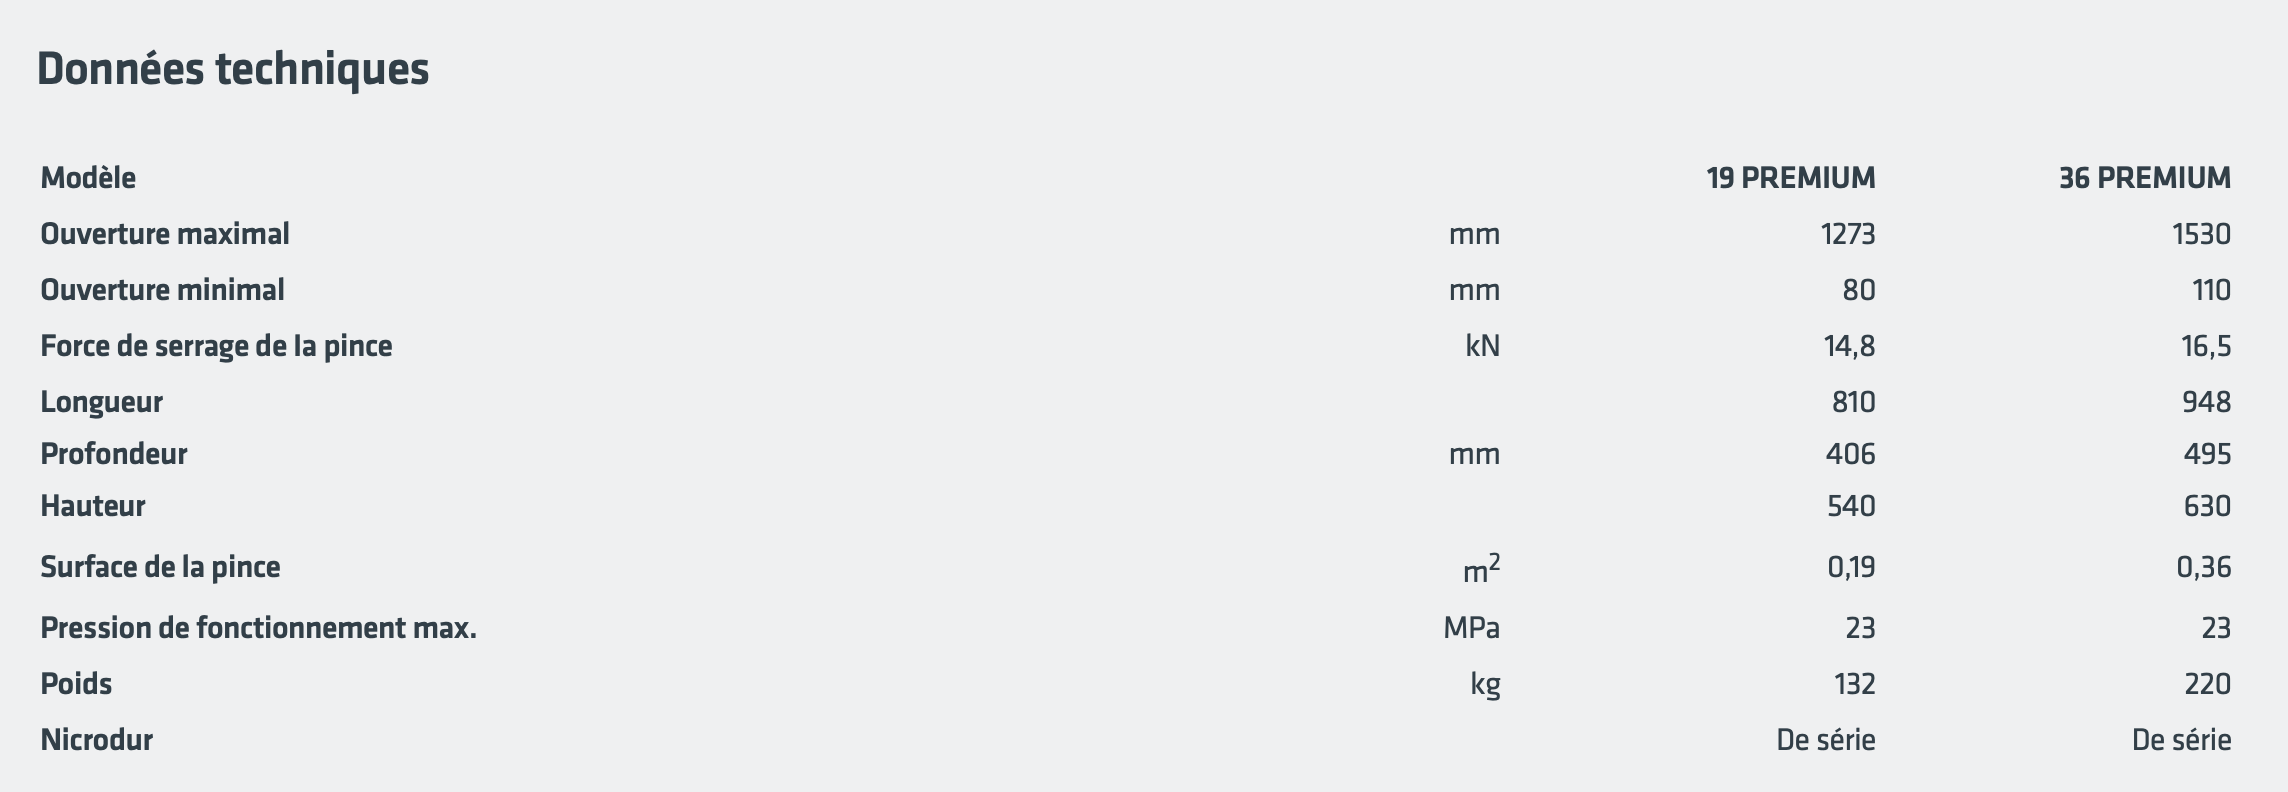
Task: Click the kN unit cell
Action: (x=1482, y=346)
